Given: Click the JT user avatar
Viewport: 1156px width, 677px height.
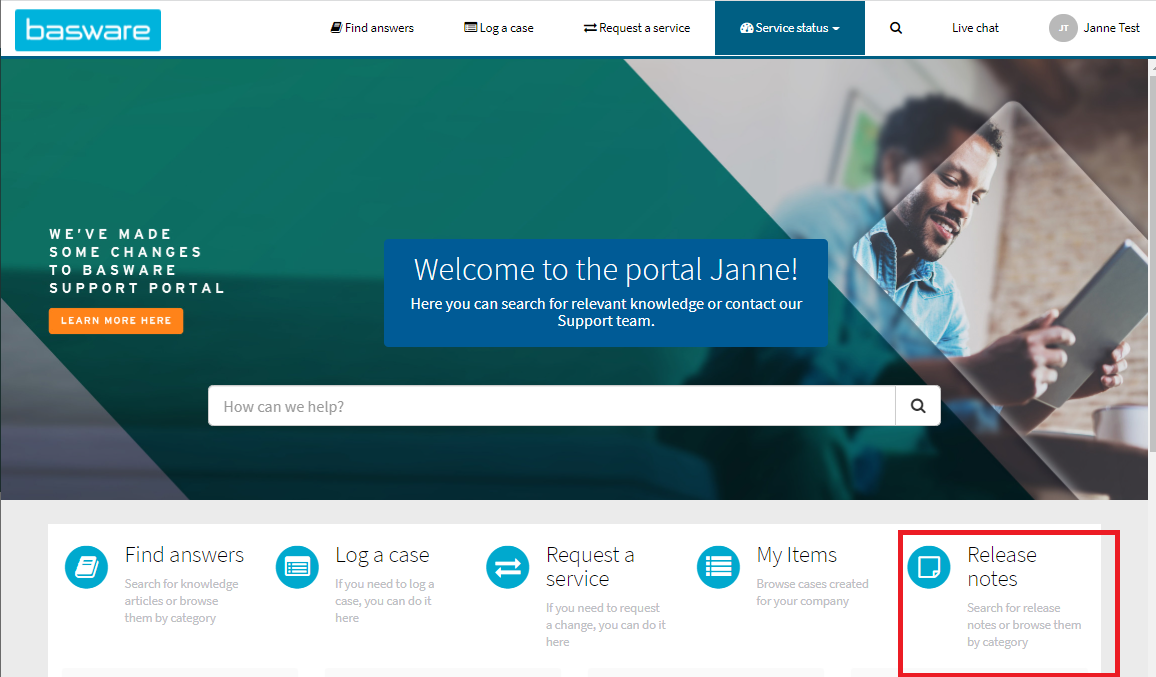Looking at the screenshot, I should point(1063,28).
